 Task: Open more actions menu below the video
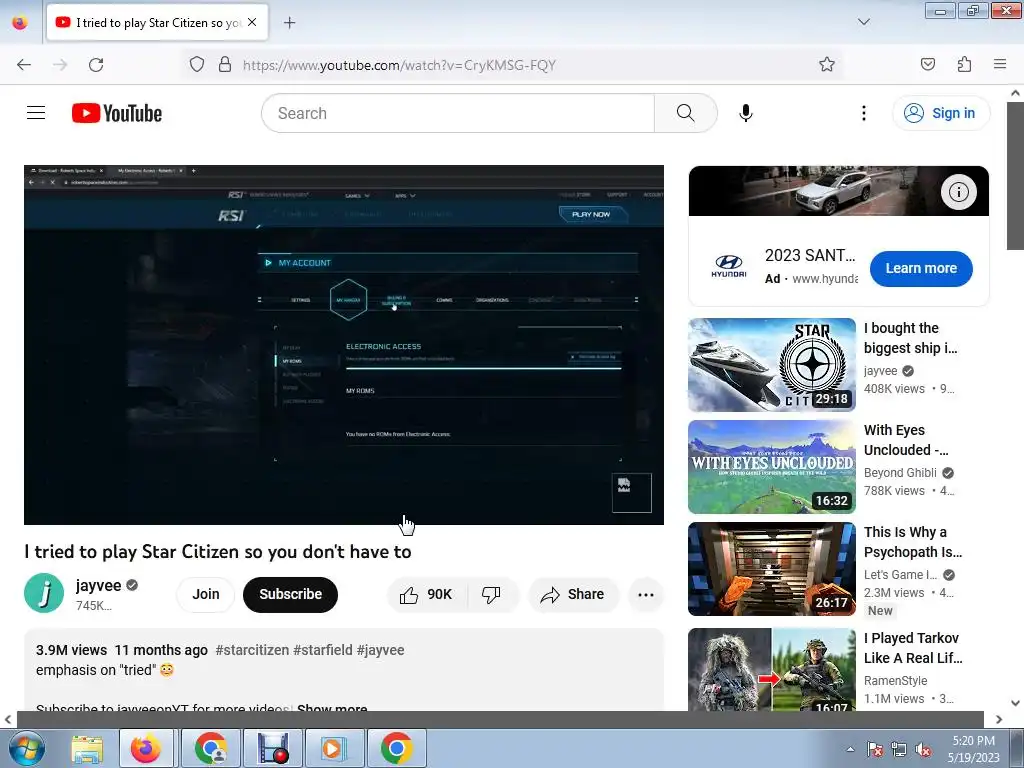pos(646,594)
